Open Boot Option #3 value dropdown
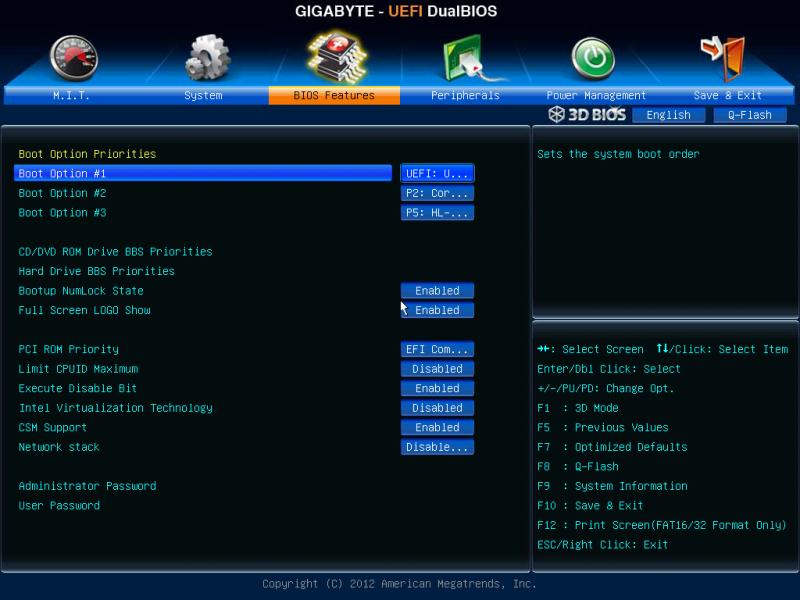 (x=437, y=213)
